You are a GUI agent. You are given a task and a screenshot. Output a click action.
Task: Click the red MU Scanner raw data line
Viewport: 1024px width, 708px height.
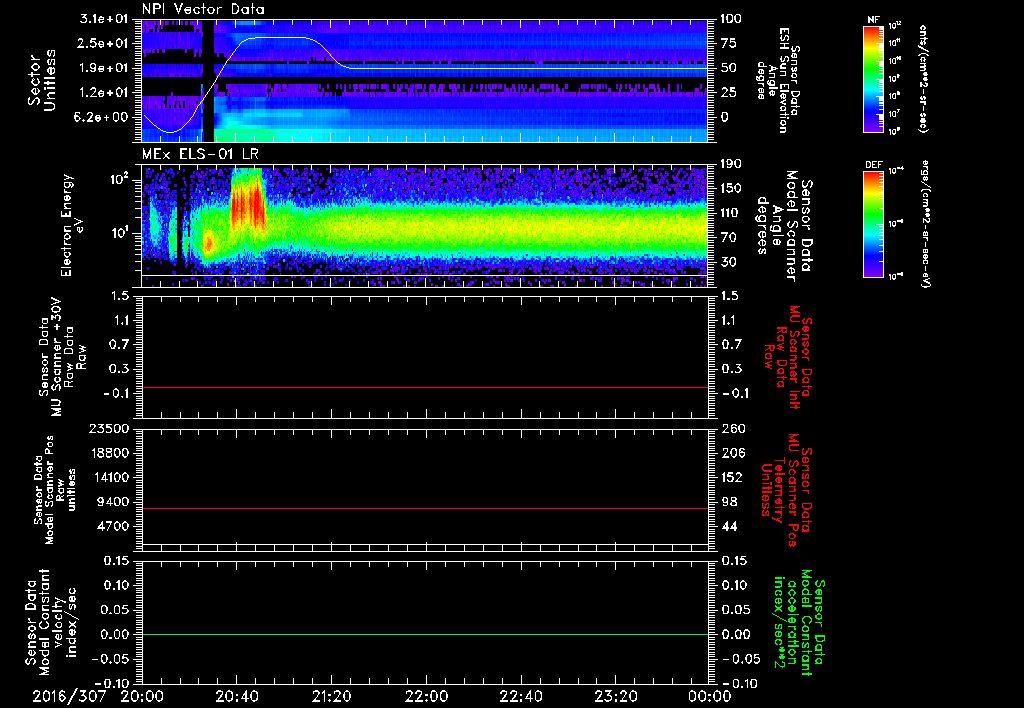(x=424, y=388)
